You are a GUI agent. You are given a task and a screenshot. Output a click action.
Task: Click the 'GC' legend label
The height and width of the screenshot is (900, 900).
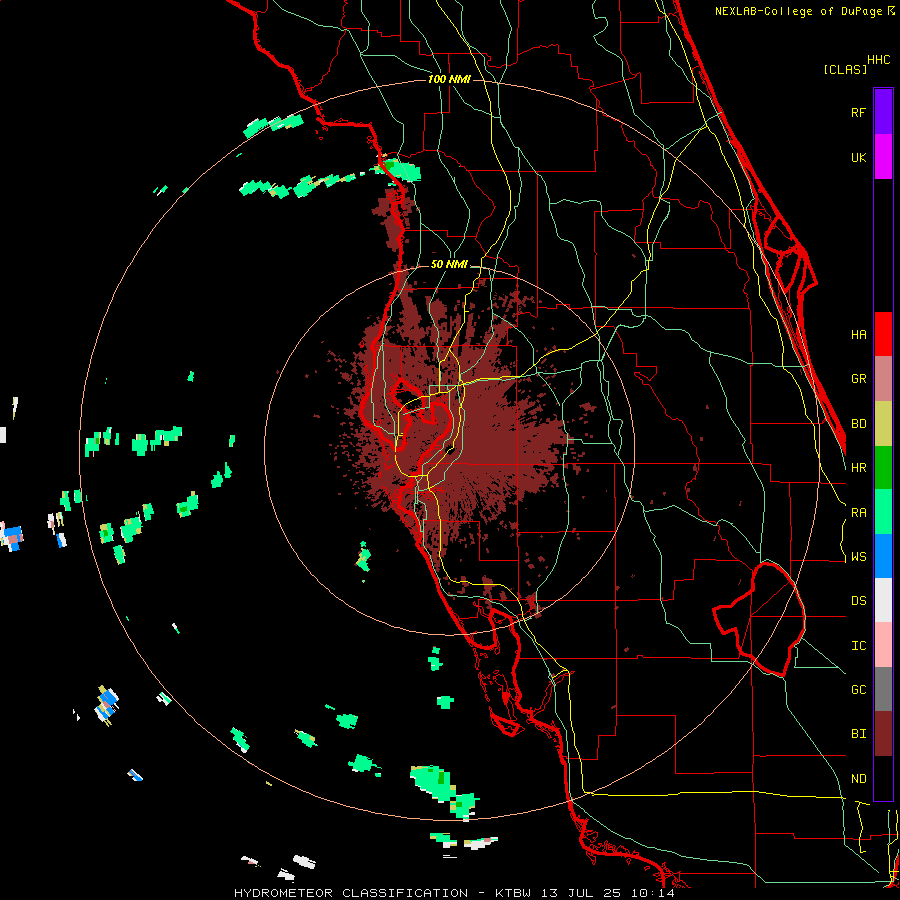click(x=858, y=690)
